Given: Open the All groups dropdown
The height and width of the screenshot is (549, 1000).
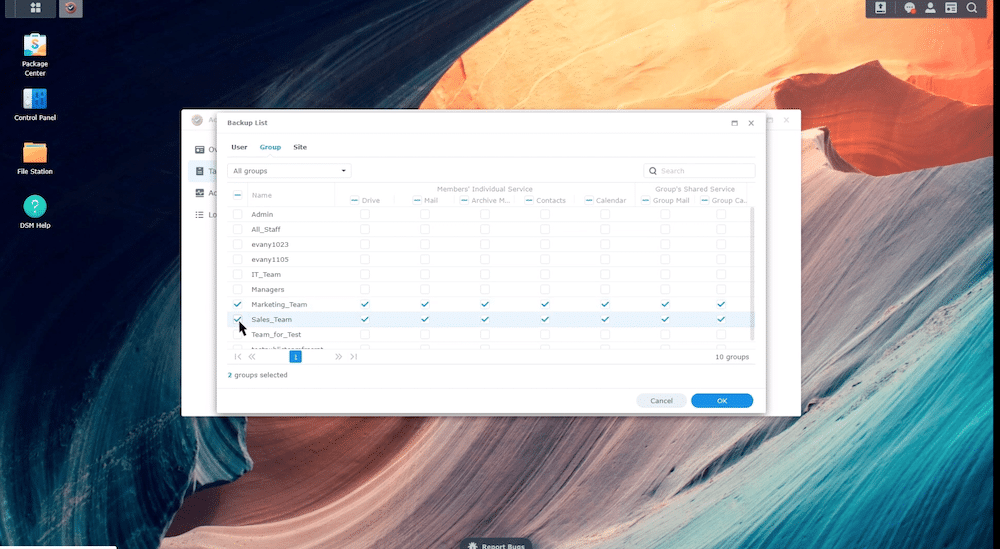Looking at the screenshot, I should pyautogui.click(x=289, y=171).
